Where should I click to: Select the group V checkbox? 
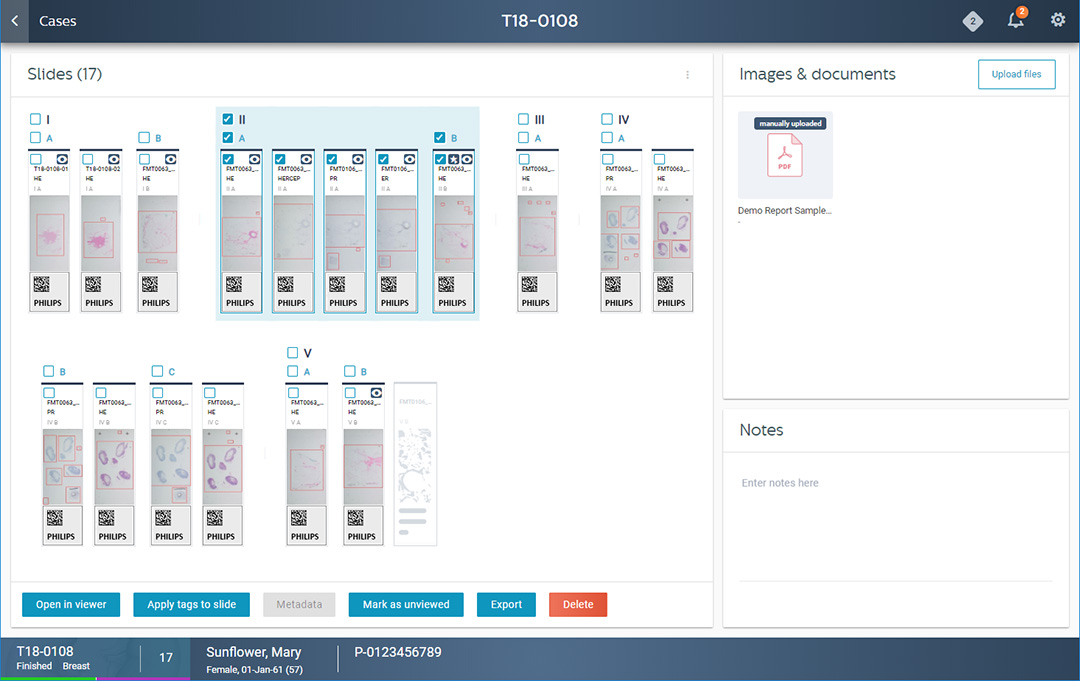click(293, 353)
